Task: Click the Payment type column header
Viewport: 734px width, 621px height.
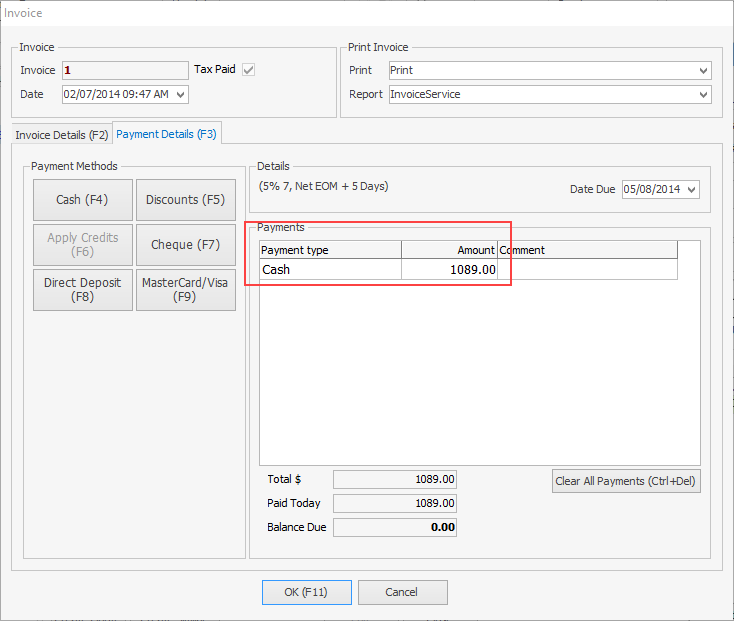Action: [x=330, y=250]
